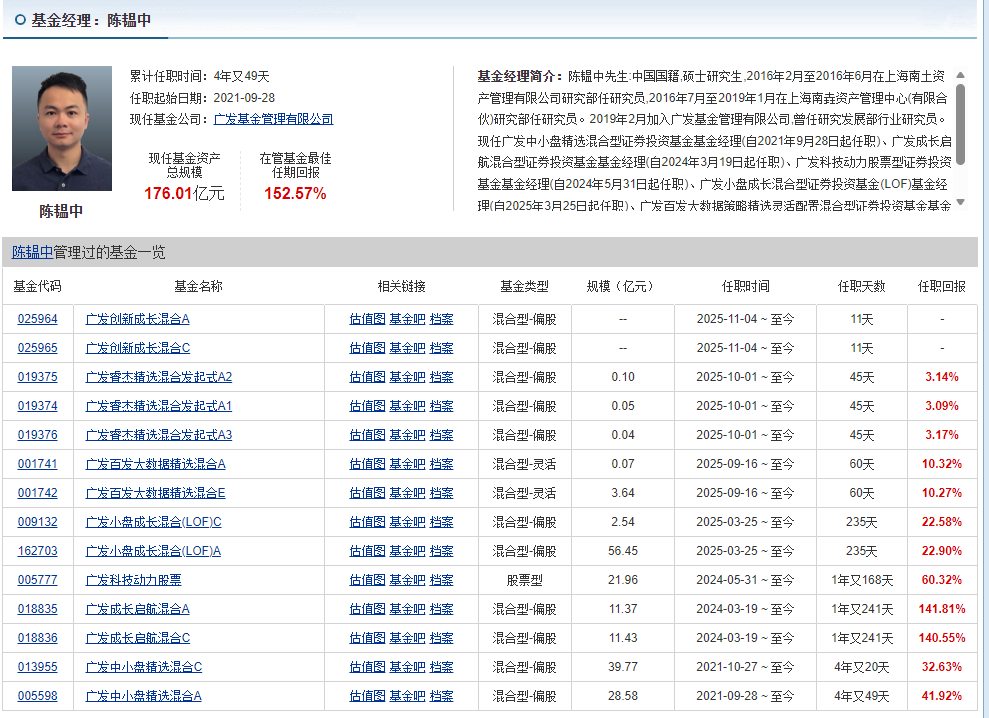Open 档案 for fund 018836
This screenshot has height=718, width=989.
coord(441,638)
